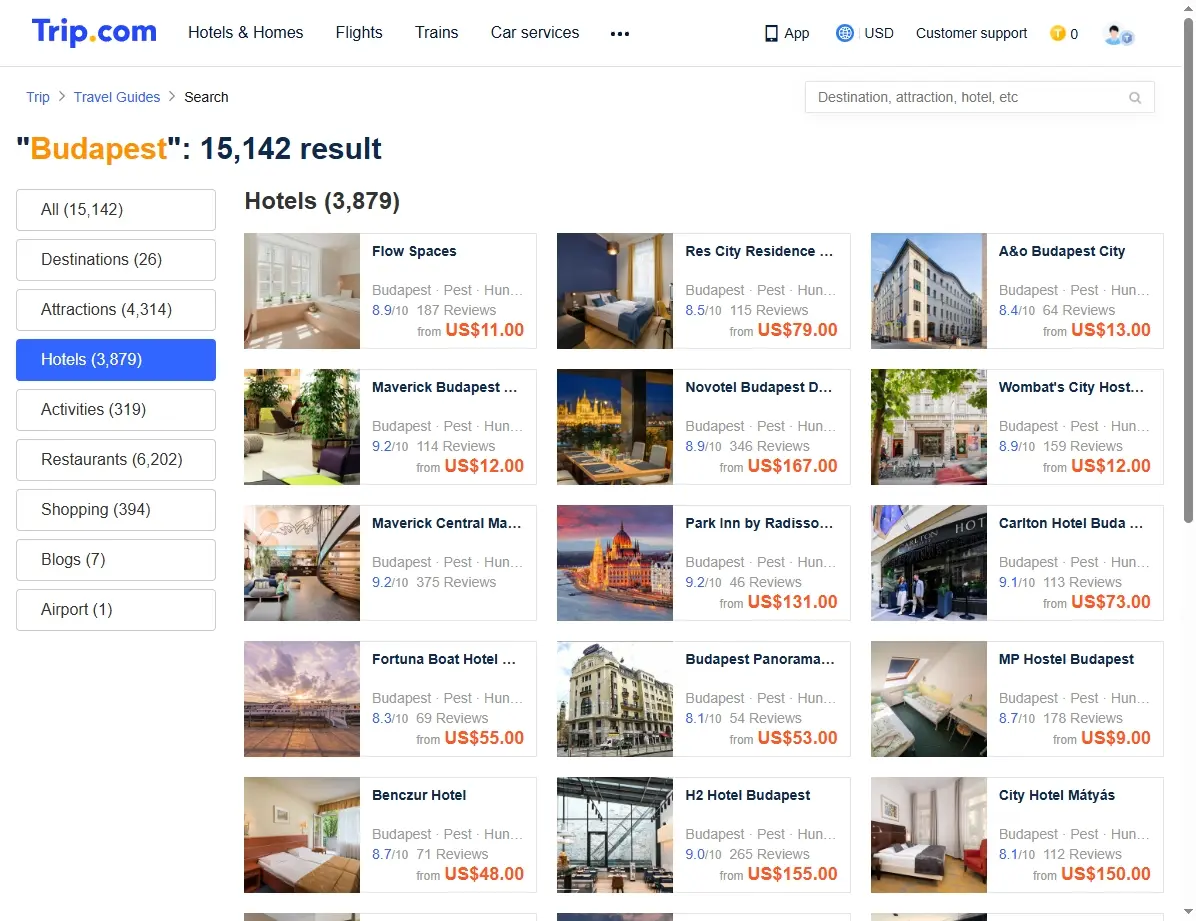1196x921 pixels.
Task: Open City Hotel Mátyás thumbnail
Action: coord(928,835)
